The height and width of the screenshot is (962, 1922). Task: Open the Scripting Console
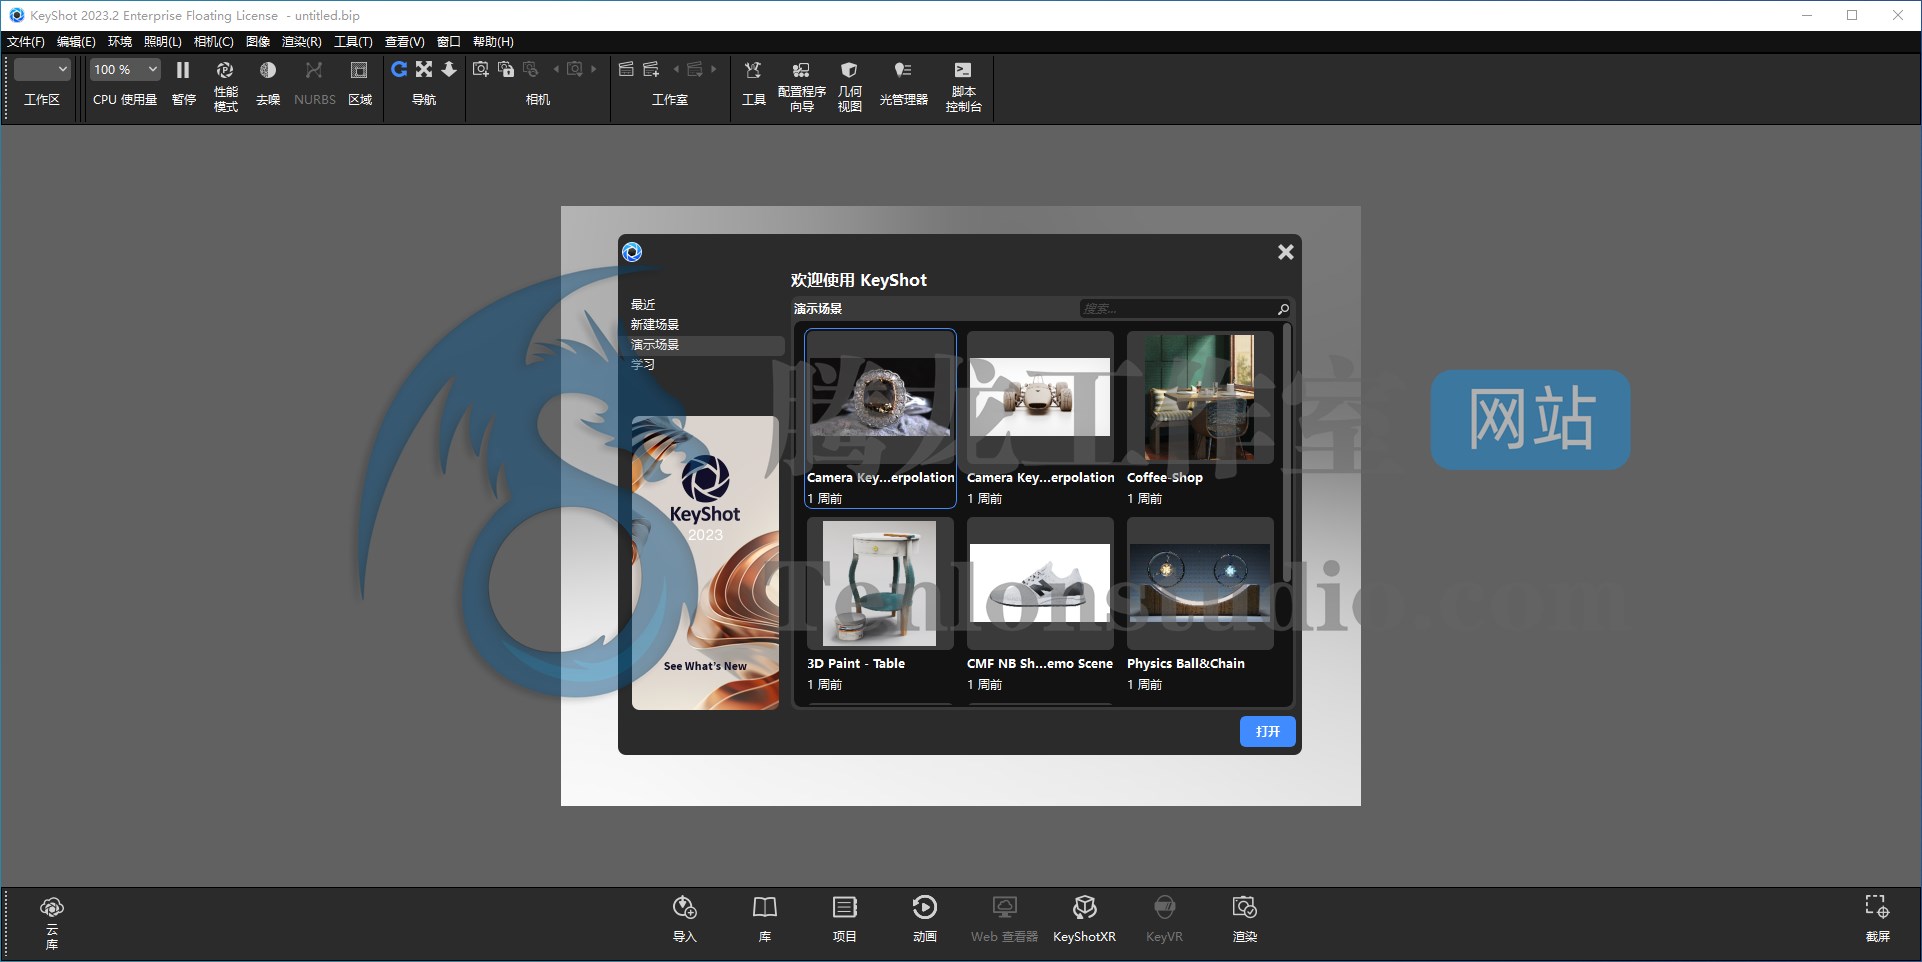click(x=963, y=85)
